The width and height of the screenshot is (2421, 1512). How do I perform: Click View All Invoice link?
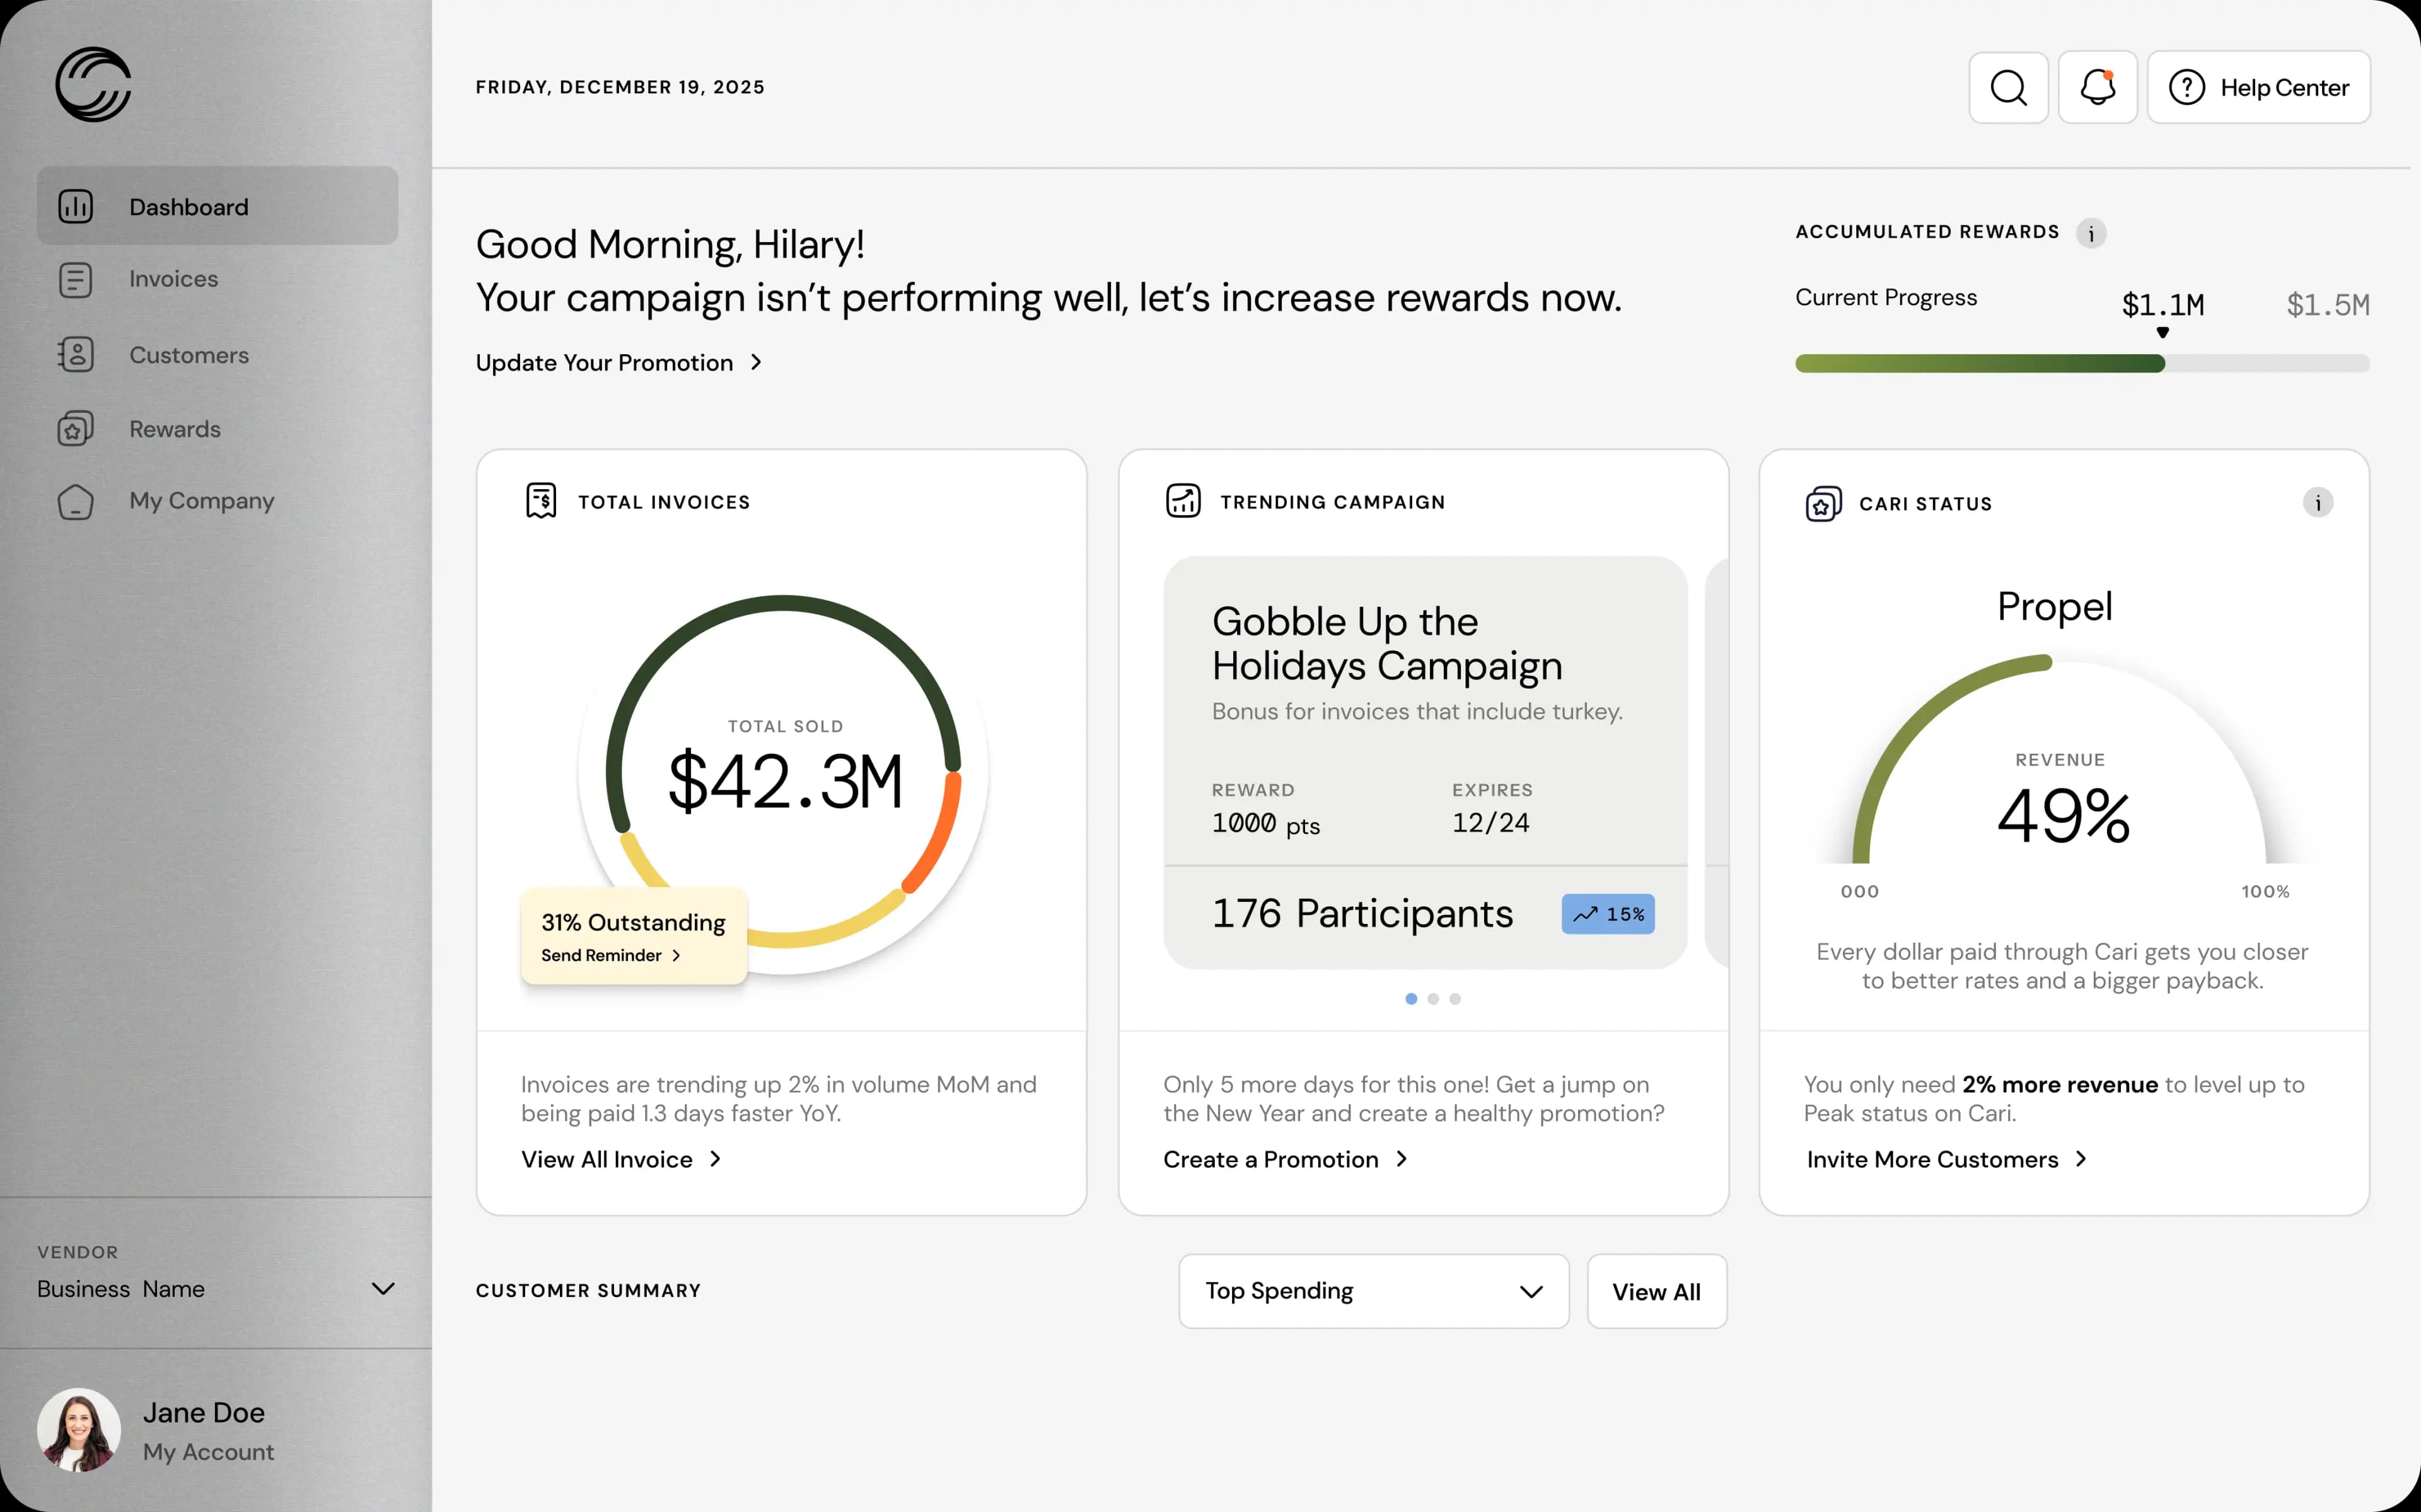point(620,1159)
